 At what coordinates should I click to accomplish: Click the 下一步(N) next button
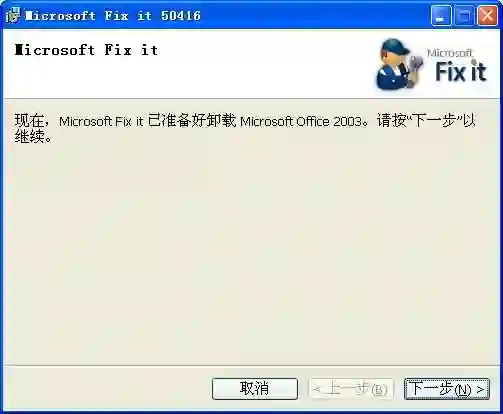pyautogui.click(x=447, y=389)
